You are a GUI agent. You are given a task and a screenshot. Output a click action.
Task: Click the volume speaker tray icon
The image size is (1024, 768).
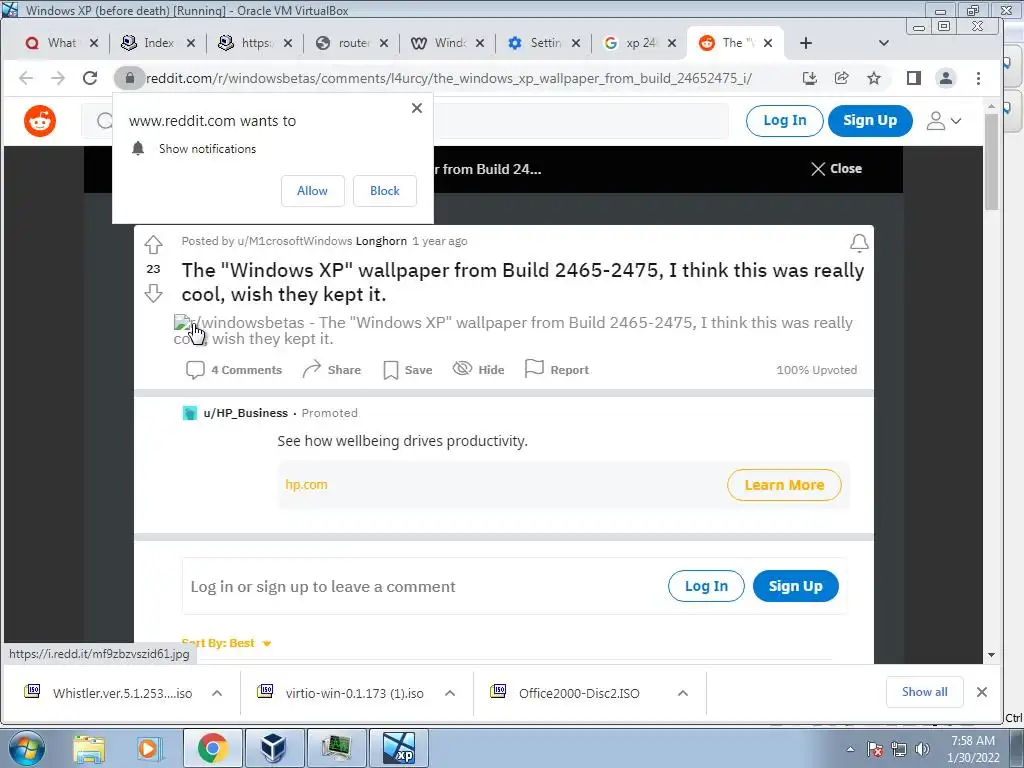922,749
